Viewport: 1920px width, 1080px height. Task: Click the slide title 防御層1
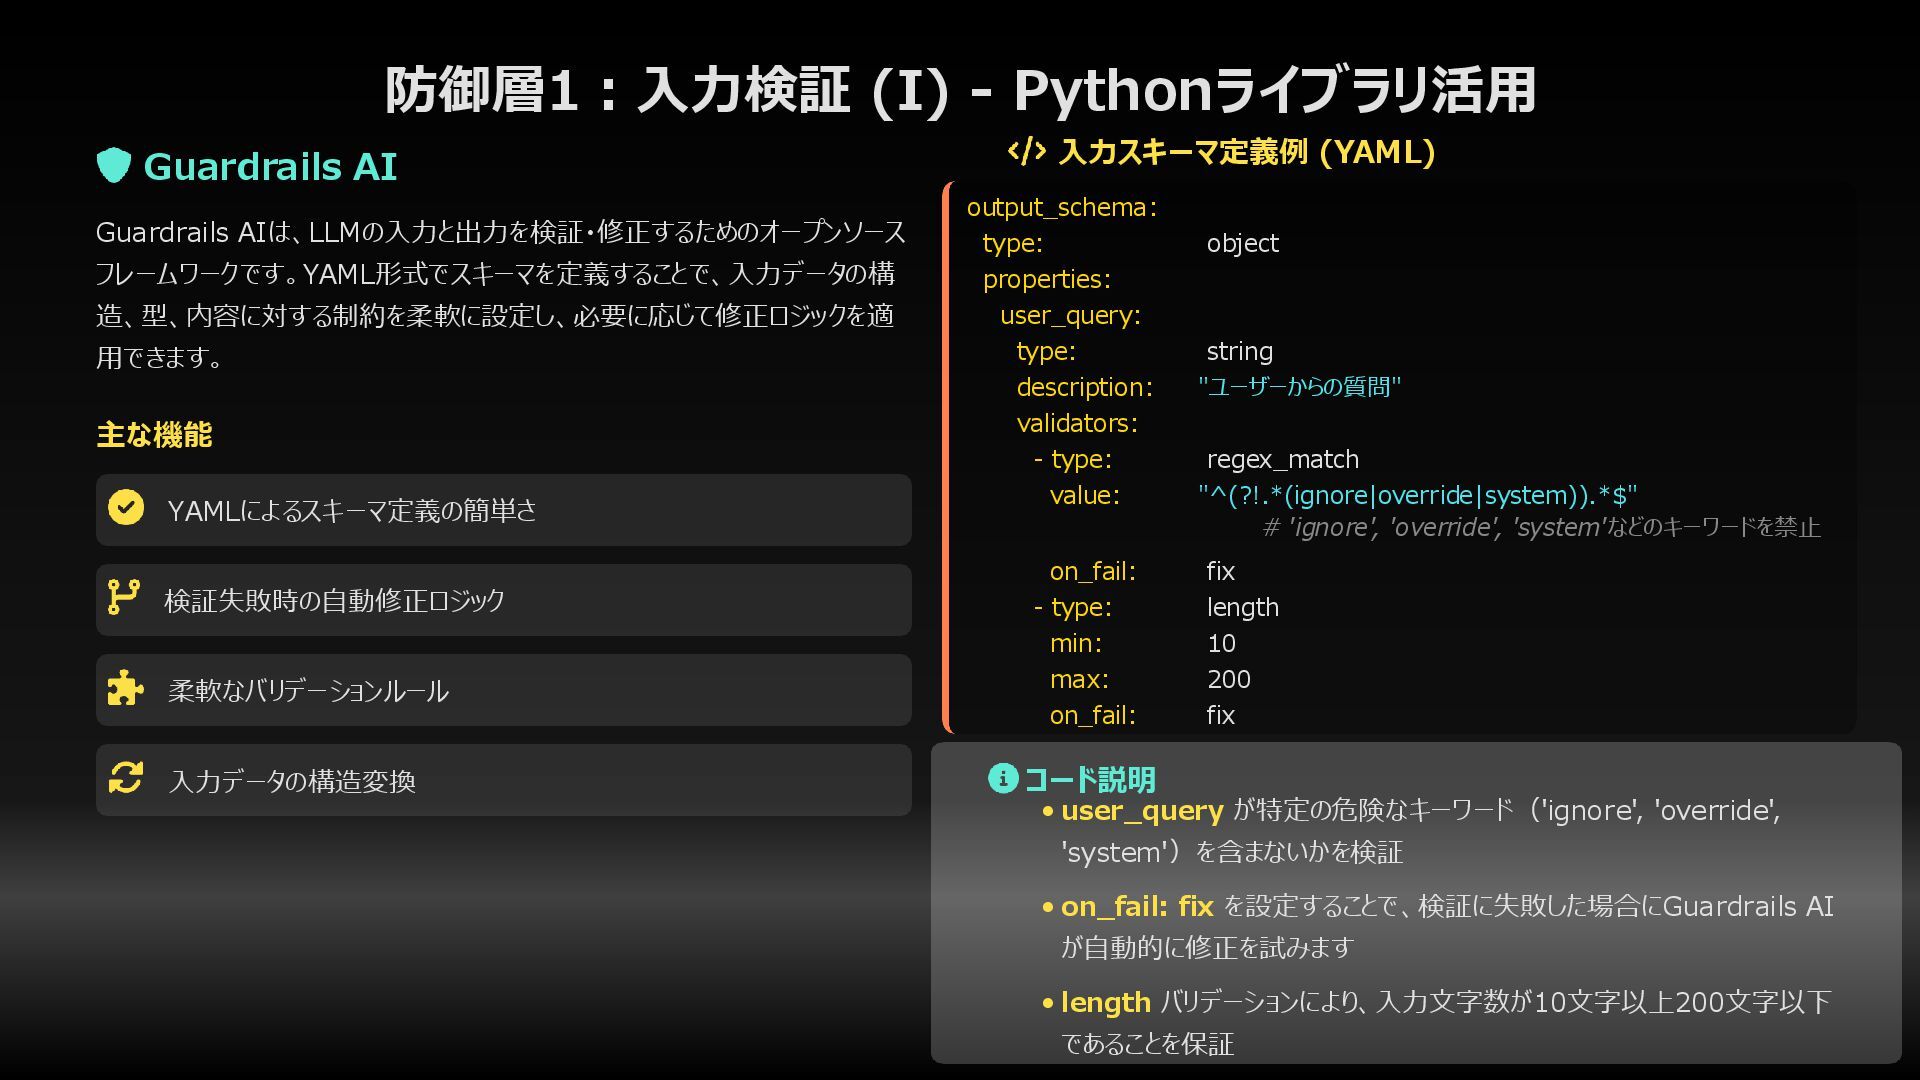(960, 90)
